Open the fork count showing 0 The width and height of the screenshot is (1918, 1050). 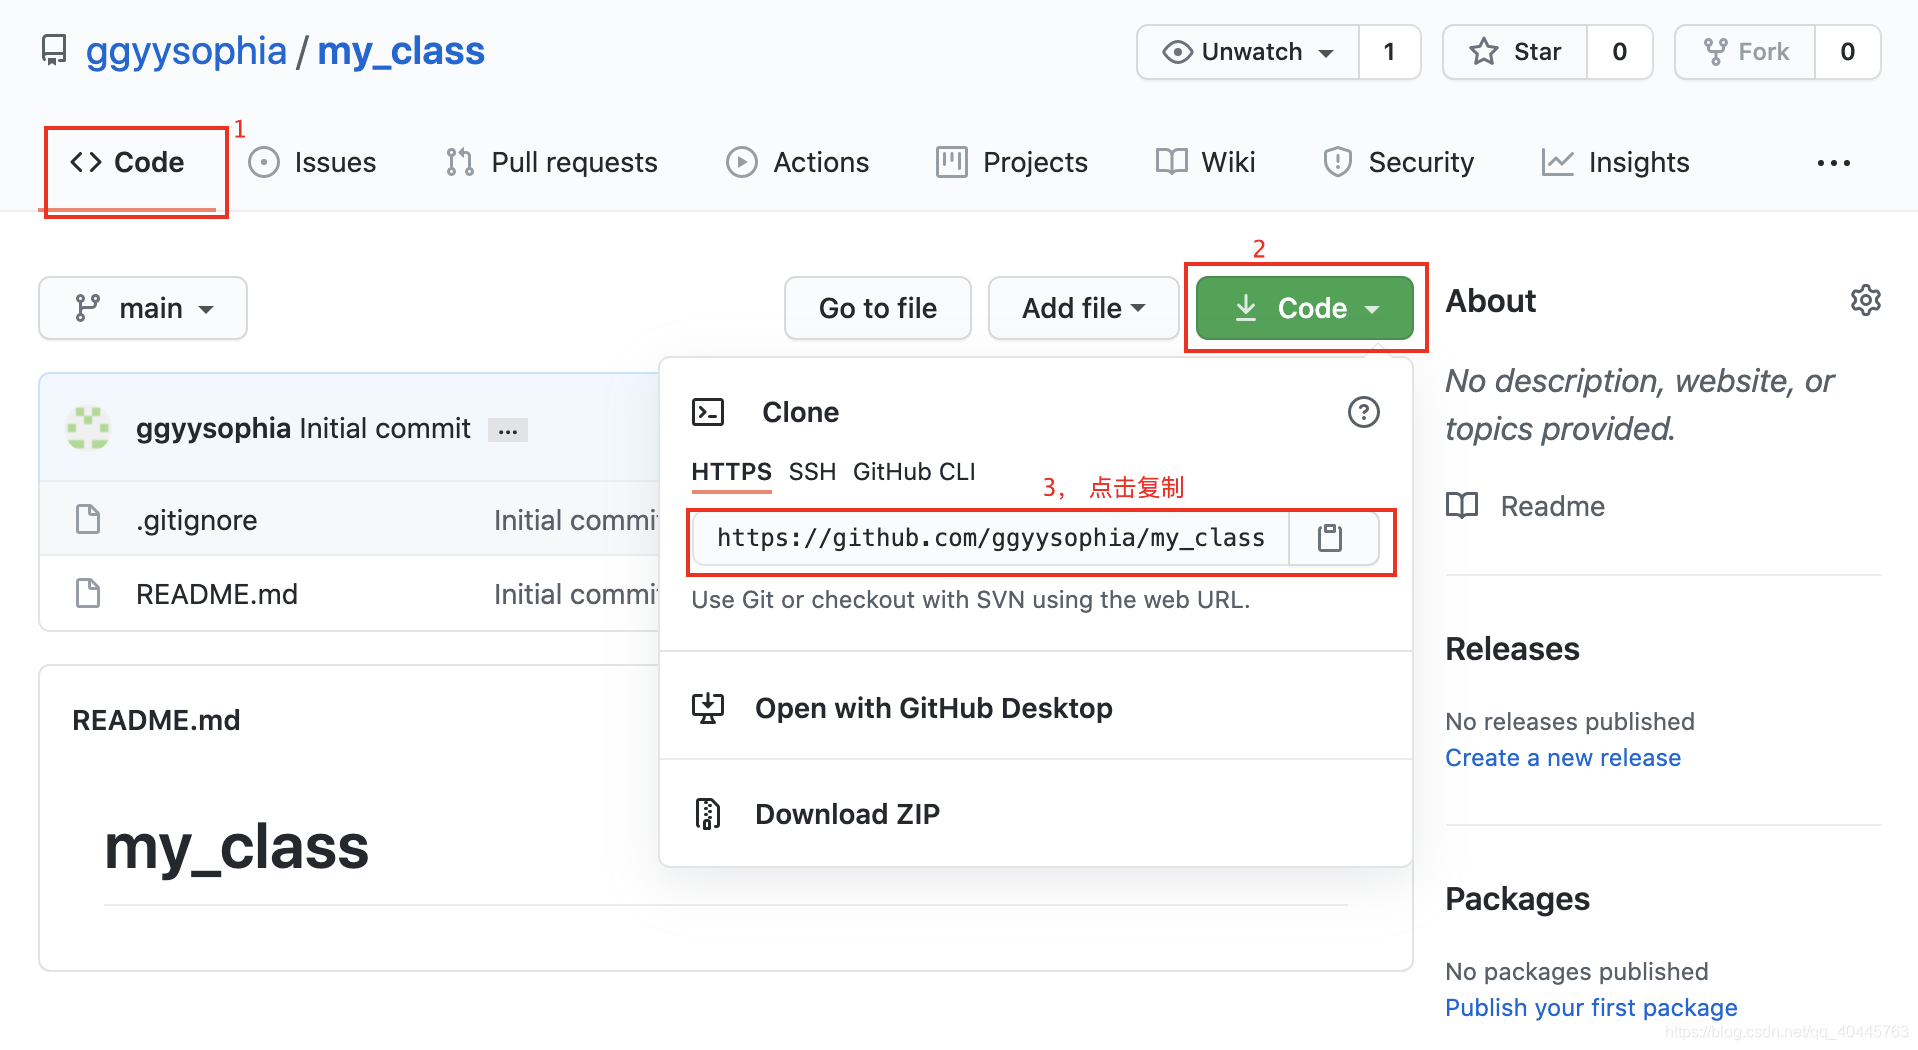pyautogui.click(x=1848, y=52)
